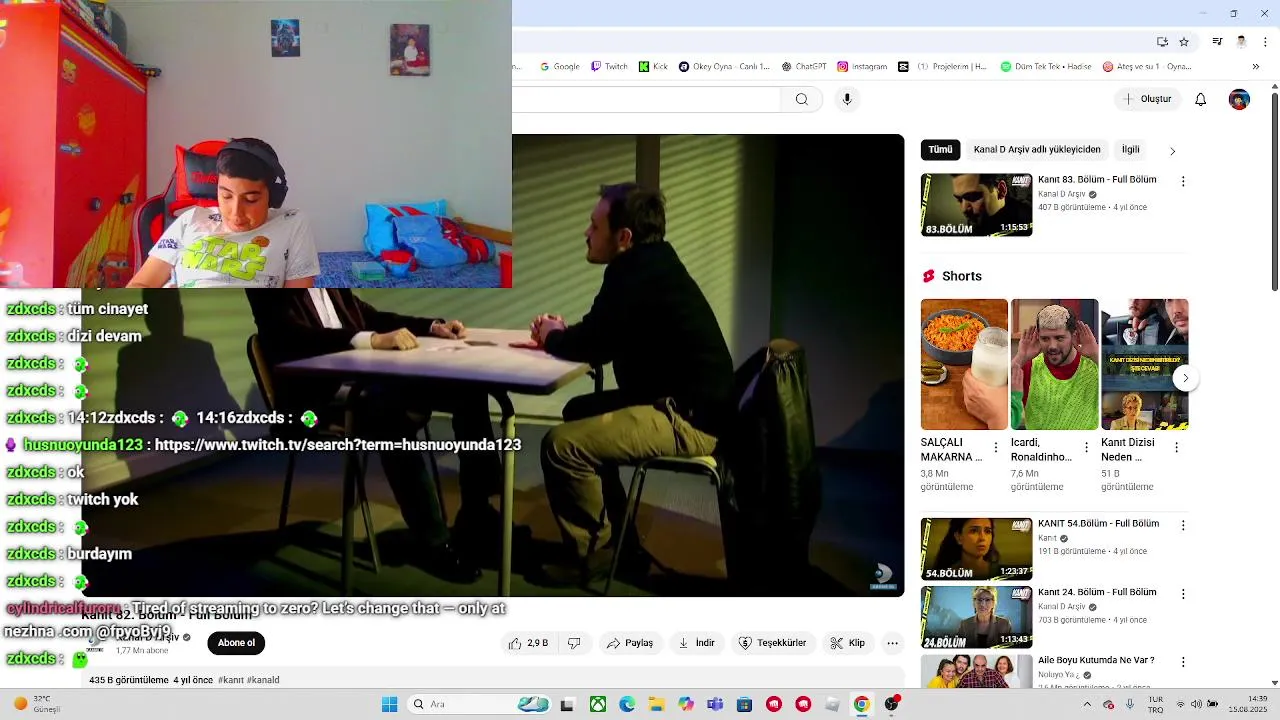1280x720 pixels.
Task: Open Kanıt 83. Bölüm video thumbnail
Action: pyautogui.click(x=976, y=205)
